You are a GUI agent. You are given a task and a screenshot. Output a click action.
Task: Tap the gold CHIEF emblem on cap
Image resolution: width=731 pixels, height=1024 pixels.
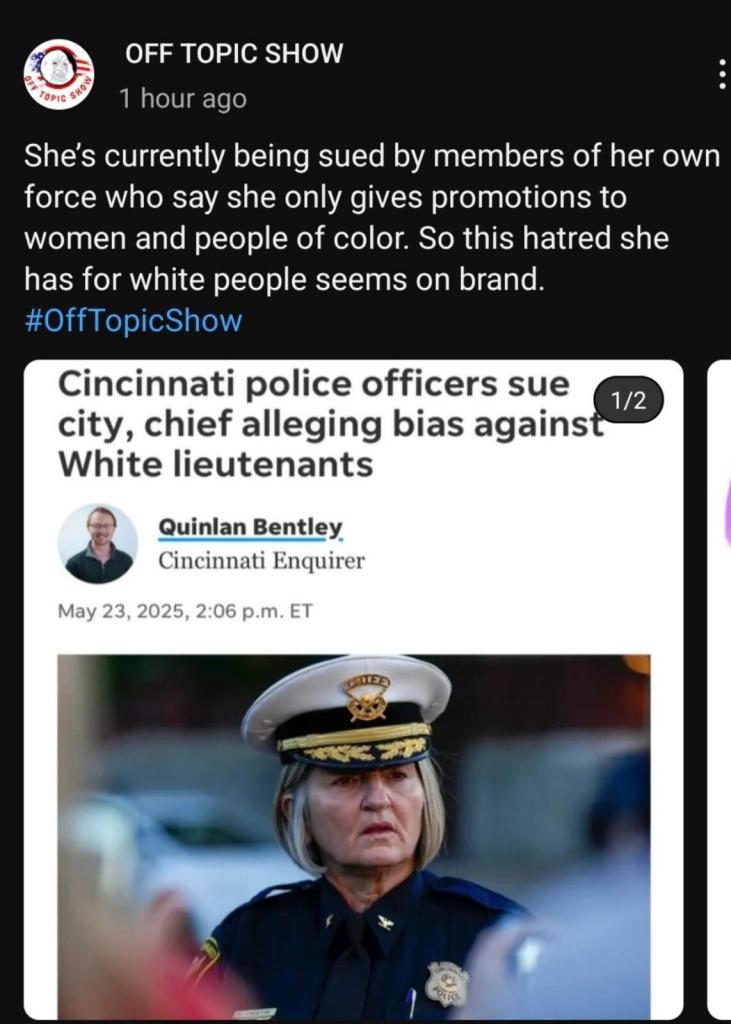point(365,697)
